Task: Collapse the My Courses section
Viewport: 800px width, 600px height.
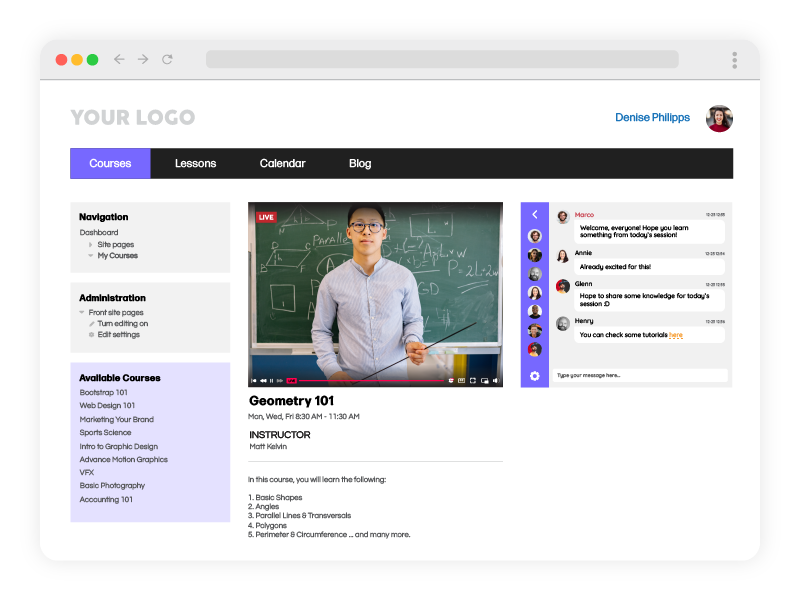Action: tap(91, 256)
